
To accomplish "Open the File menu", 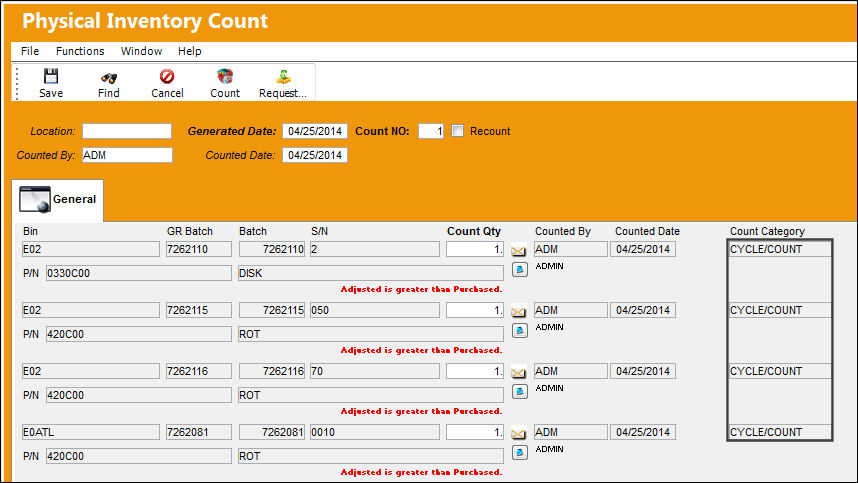I will pyautogui.click(x=30, y=51).
